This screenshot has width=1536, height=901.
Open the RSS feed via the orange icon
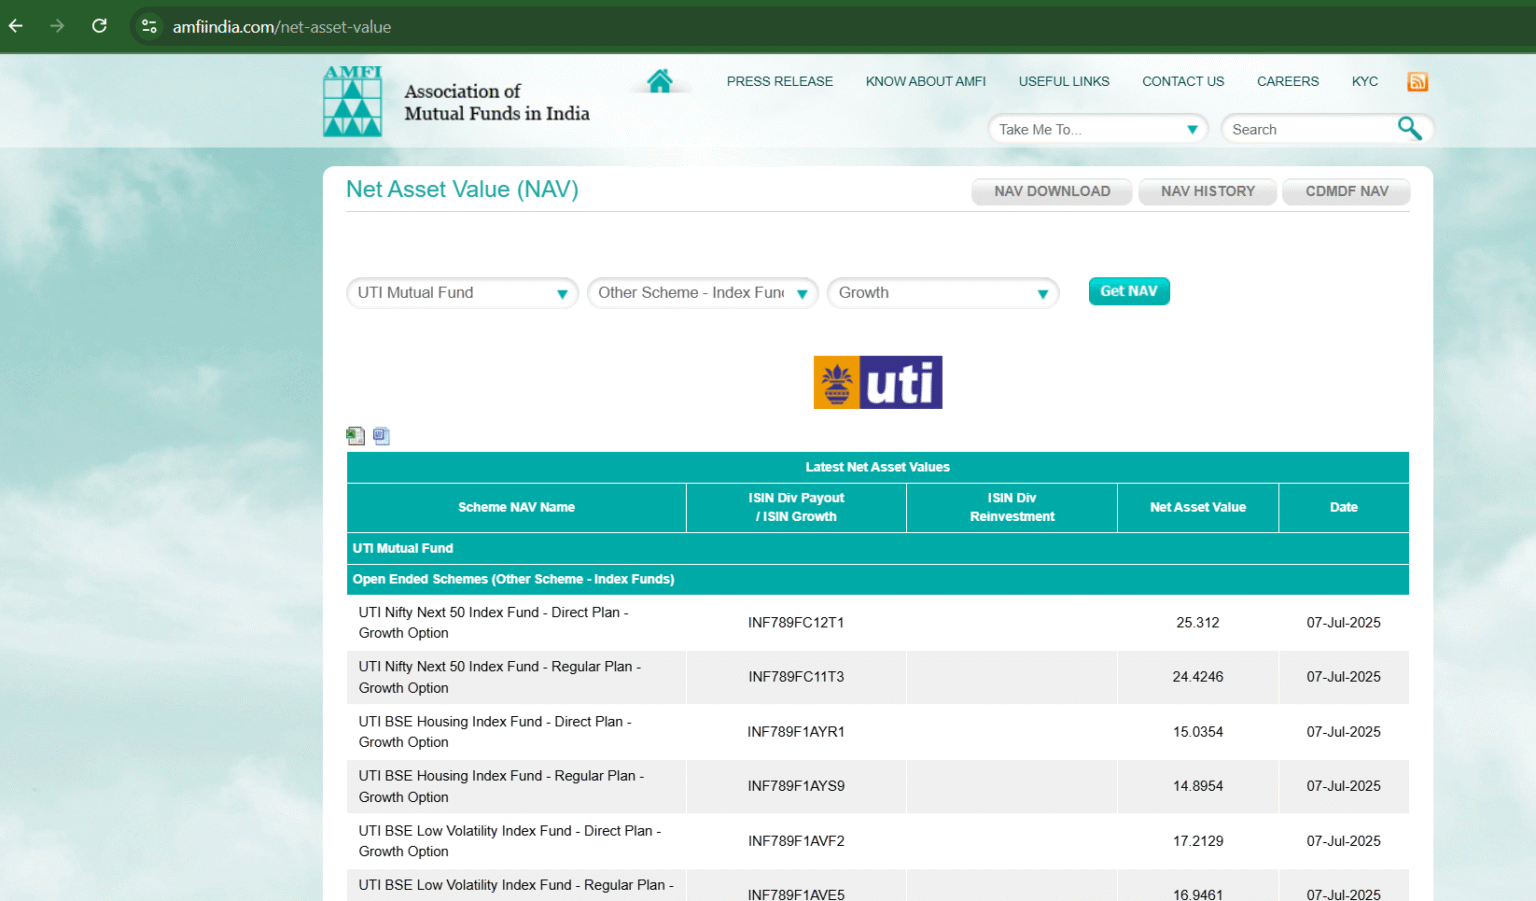click(1417, 81)
